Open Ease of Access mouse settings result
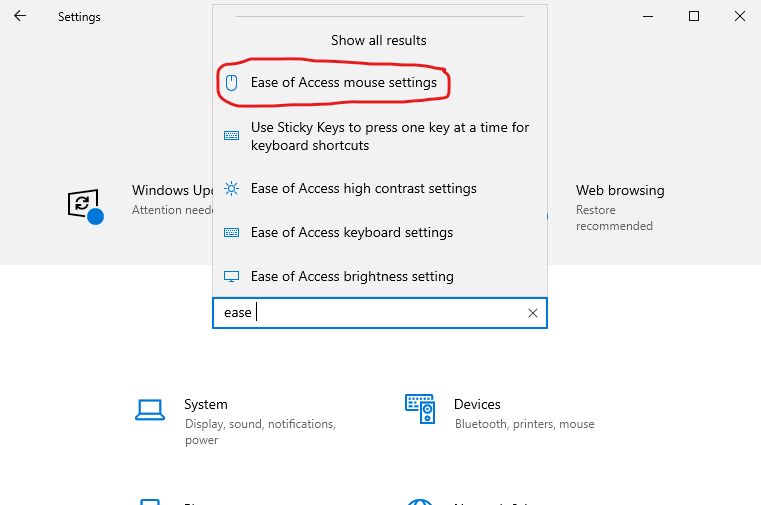Screen dimensions: 761x505 pos(343,83)
